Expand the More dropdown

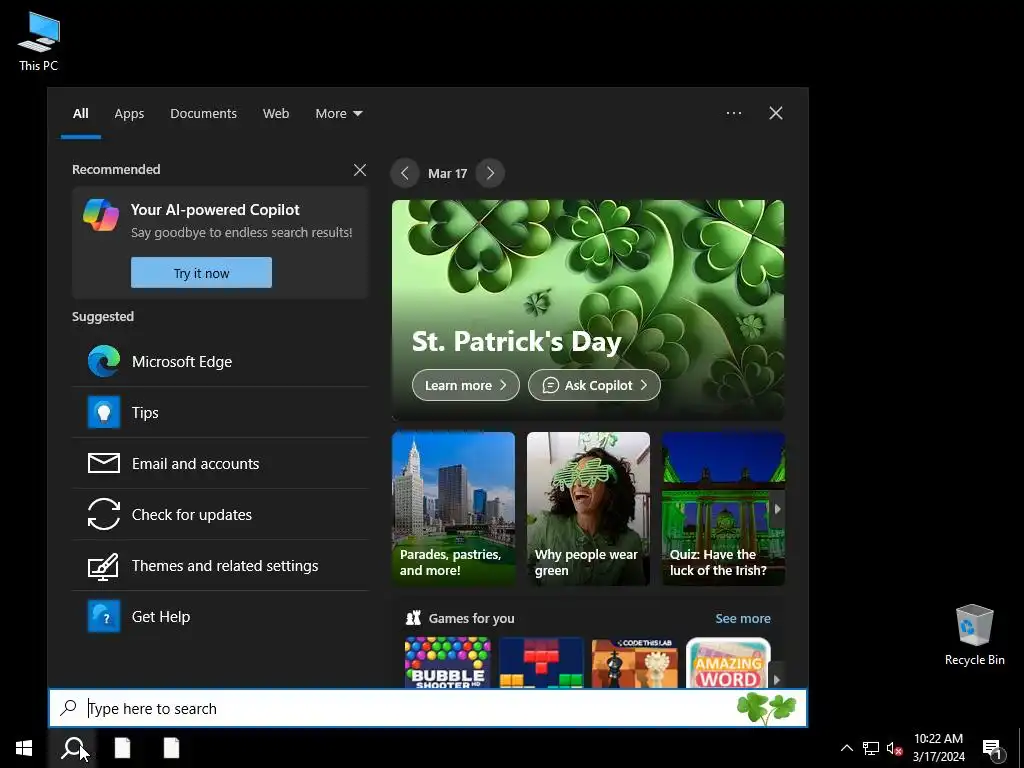[339, 114]
